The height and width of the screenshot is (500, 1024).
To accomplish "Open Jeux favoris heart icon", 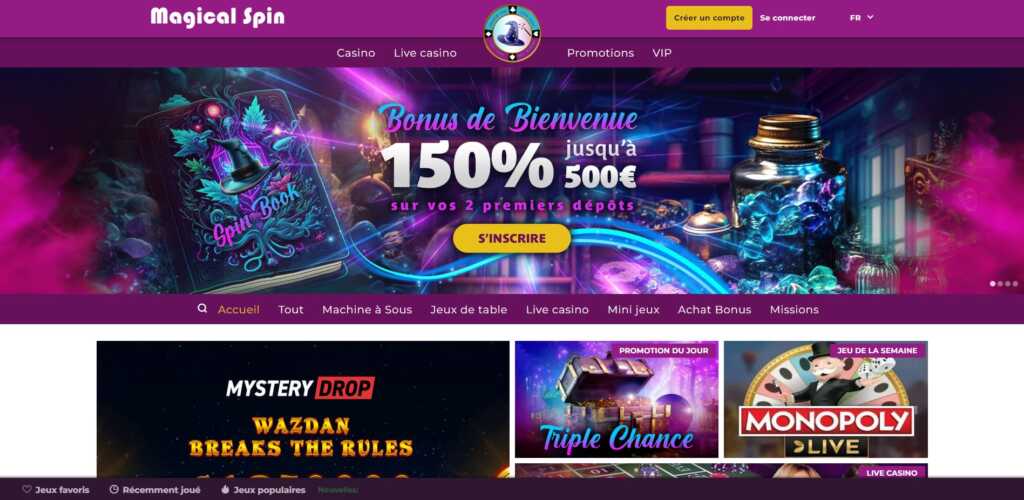I will 27,489.
